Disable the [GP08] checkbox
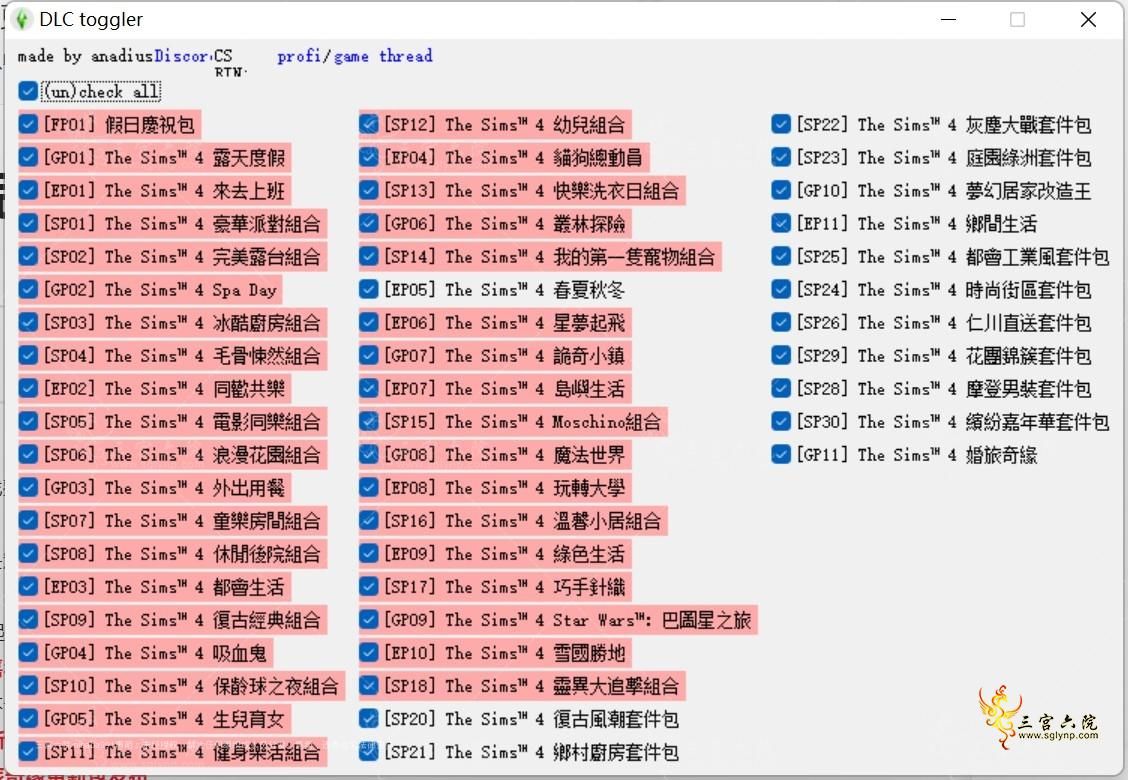Viewport: 1128px width, 780px height. coord(368,455)
